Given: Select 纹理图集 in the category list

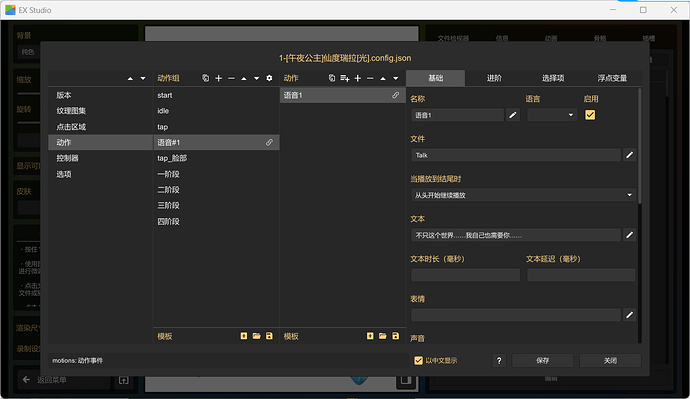Looking at the screenshot, I should [x=100, y=111].
